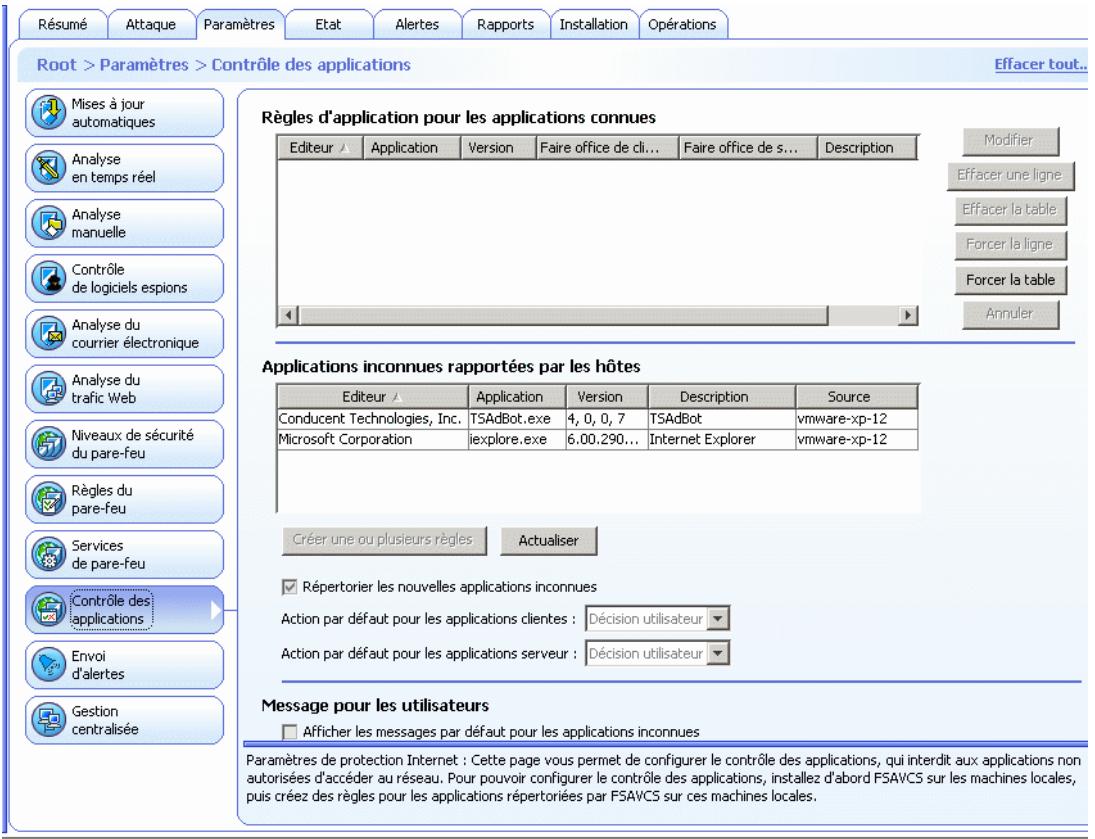The width and height of the screenshot is (1095, 839).
Task: Click Paramètres in the breadcrumb
Action: pos(144,65)
